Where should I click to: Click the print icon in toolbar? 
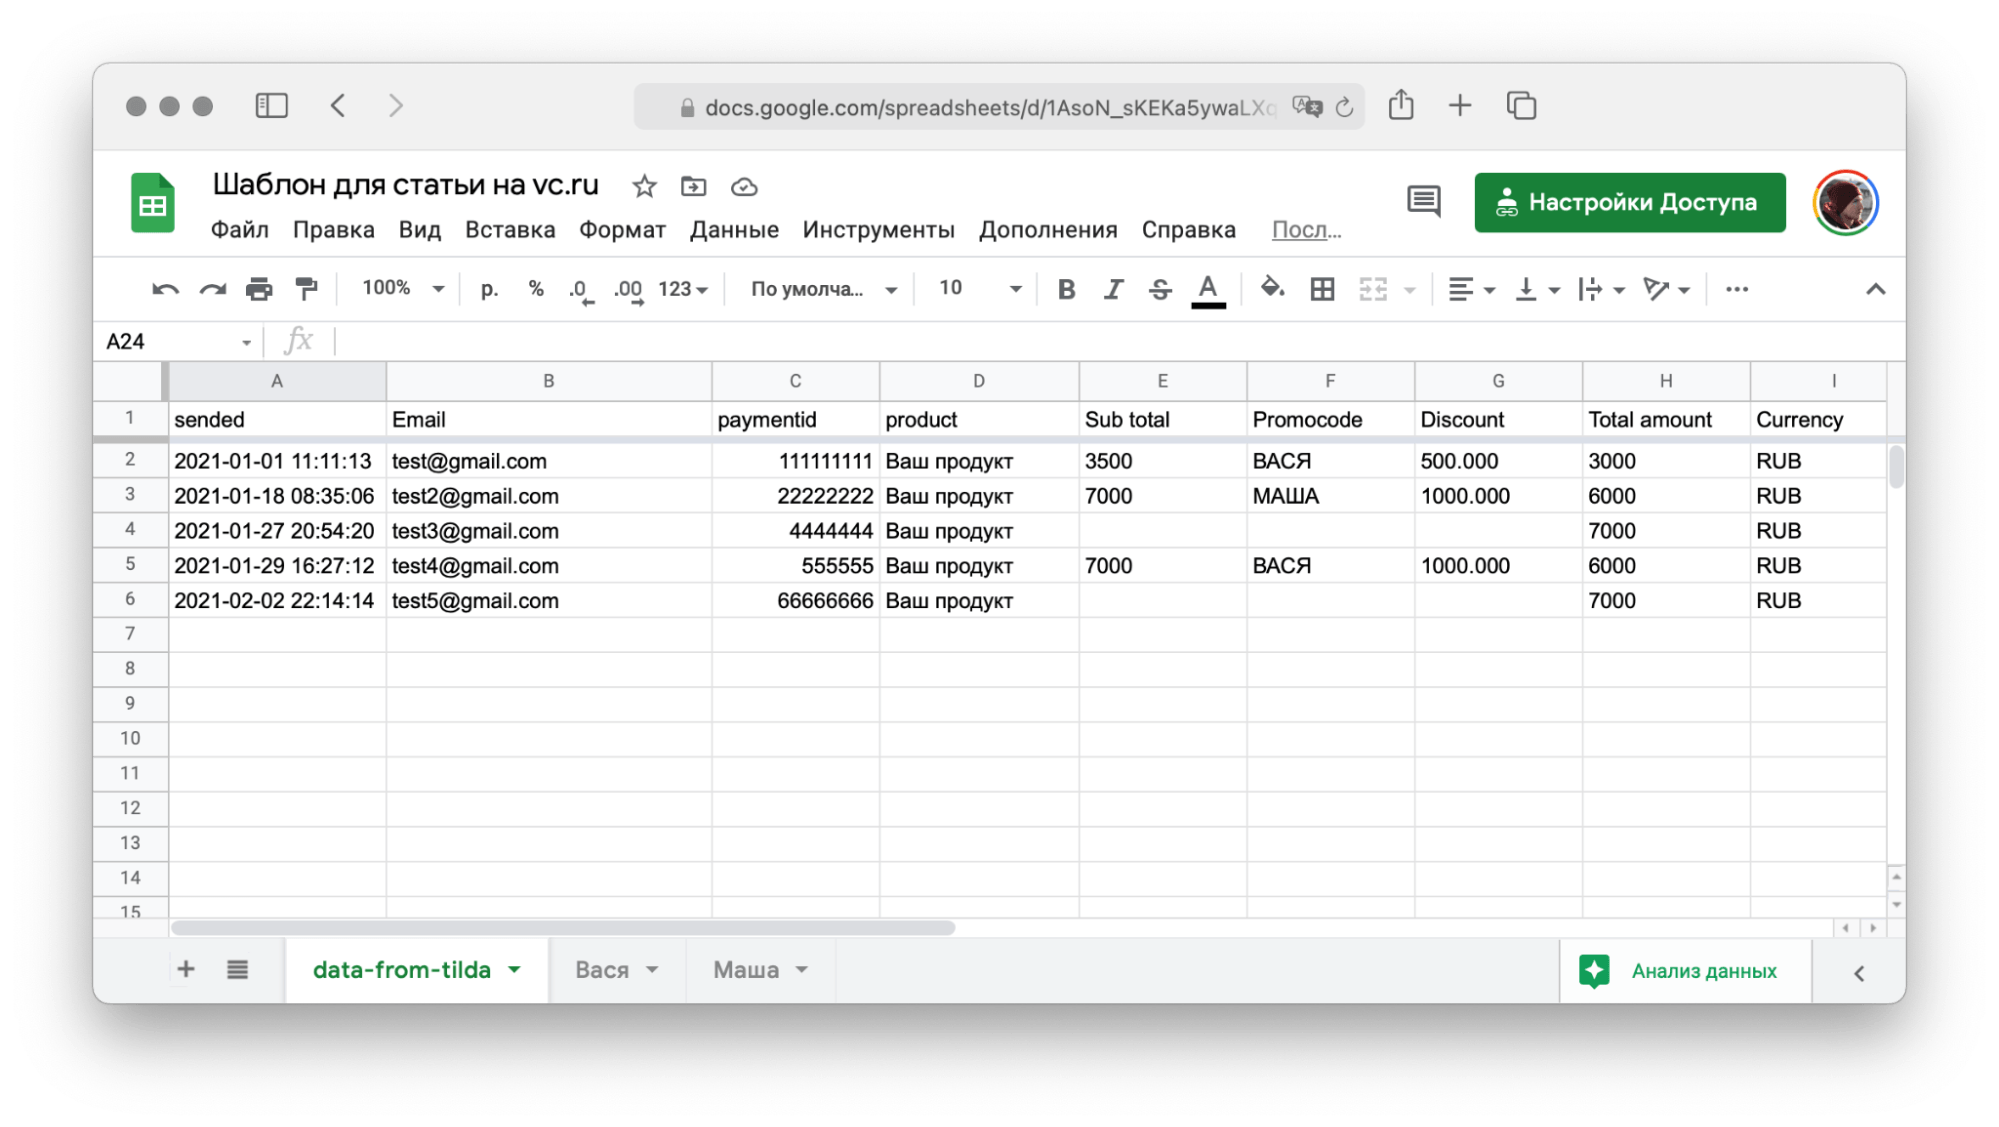coord(259,290)
